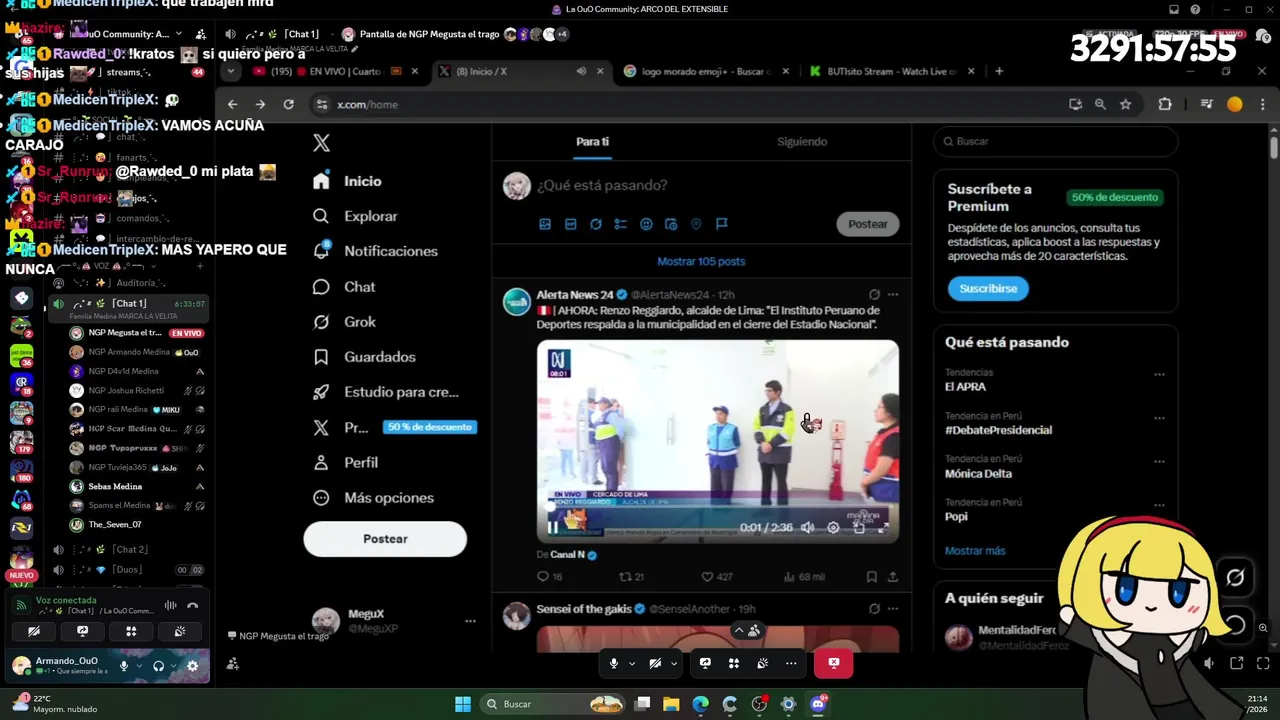This screenshot has width=1280, height=720.
Task: Open more options for El APRA trend
Action: (x=1159, y=375)
